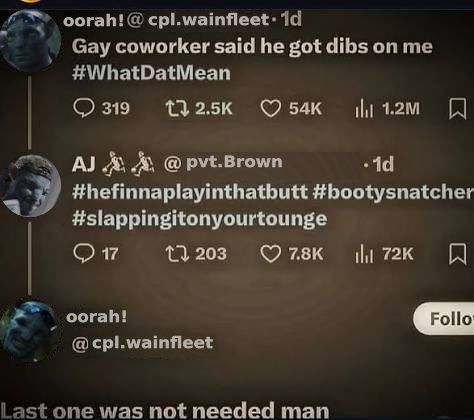Viewport: 474px width, 420px height.
Task: Open replies on the dibs coworker tweet
Action: (101, 109)
